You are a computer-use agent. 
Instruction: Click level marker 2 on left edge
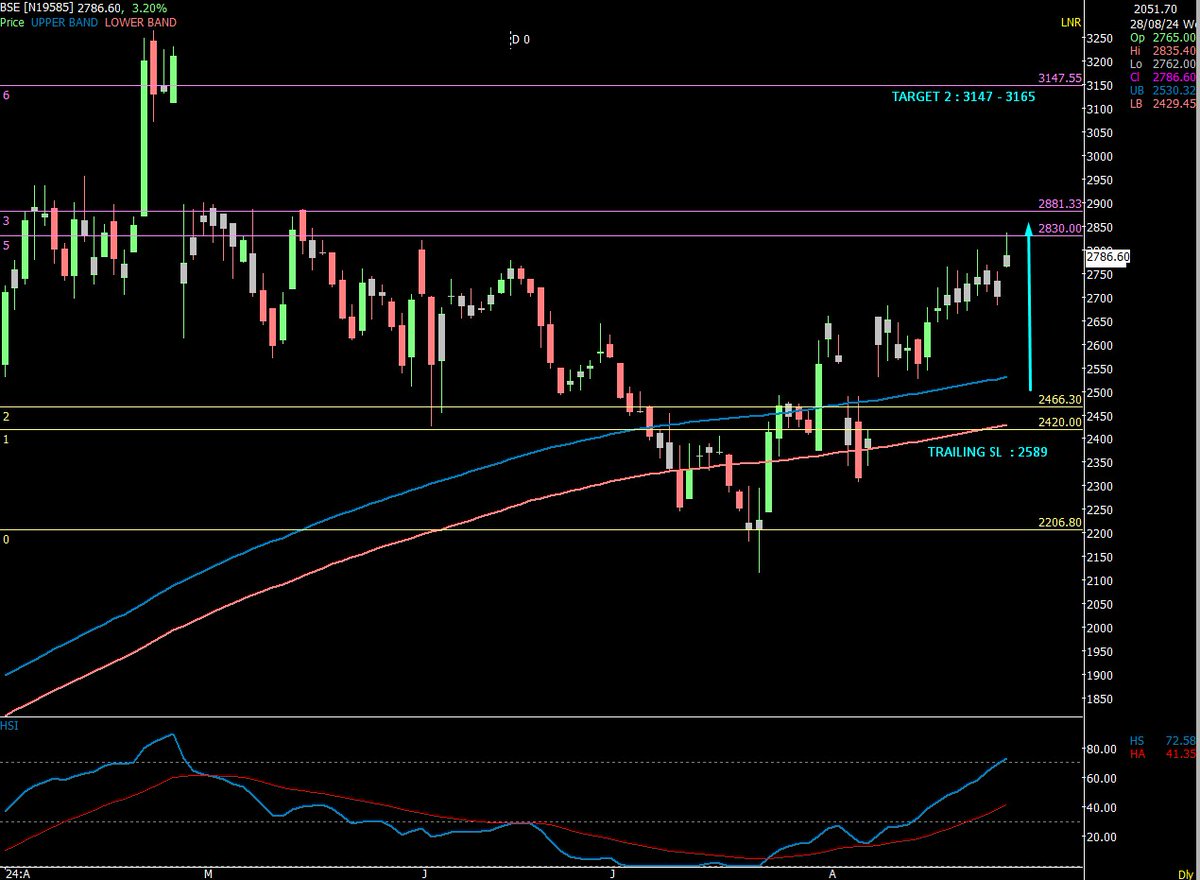click(6, 416)
